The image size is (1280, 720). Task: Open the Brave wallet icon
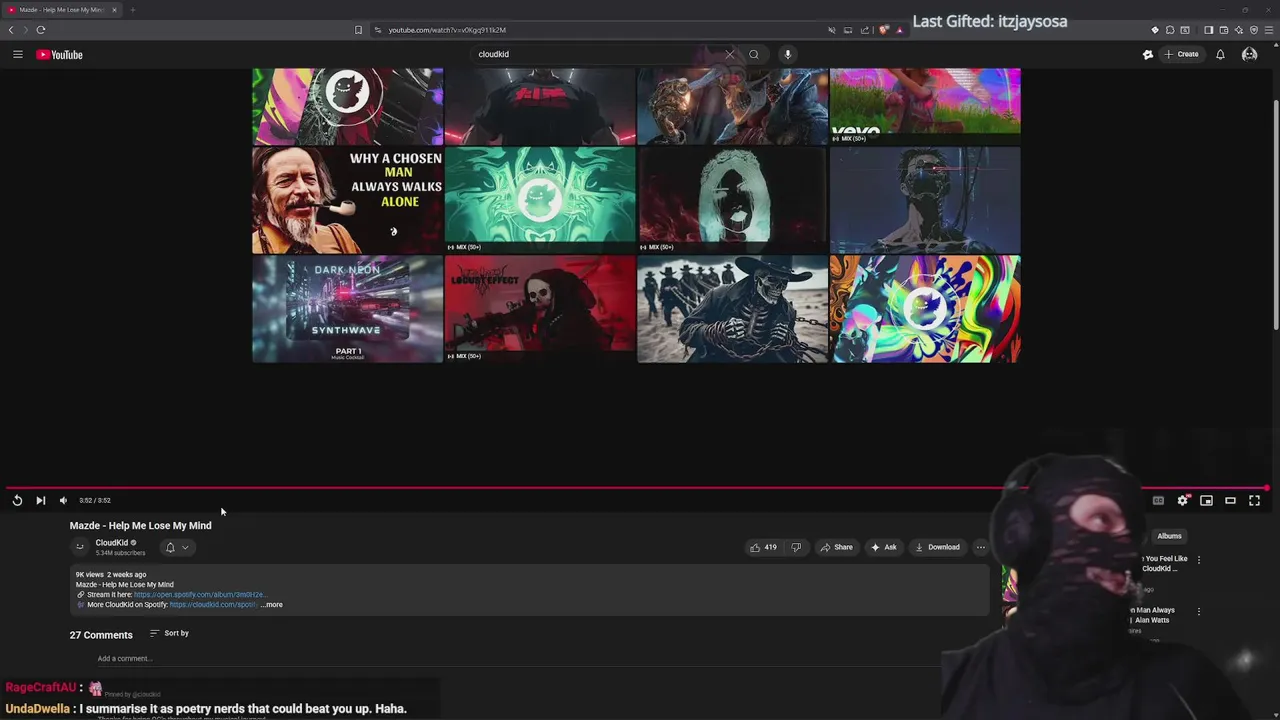tap(1223, 30)
